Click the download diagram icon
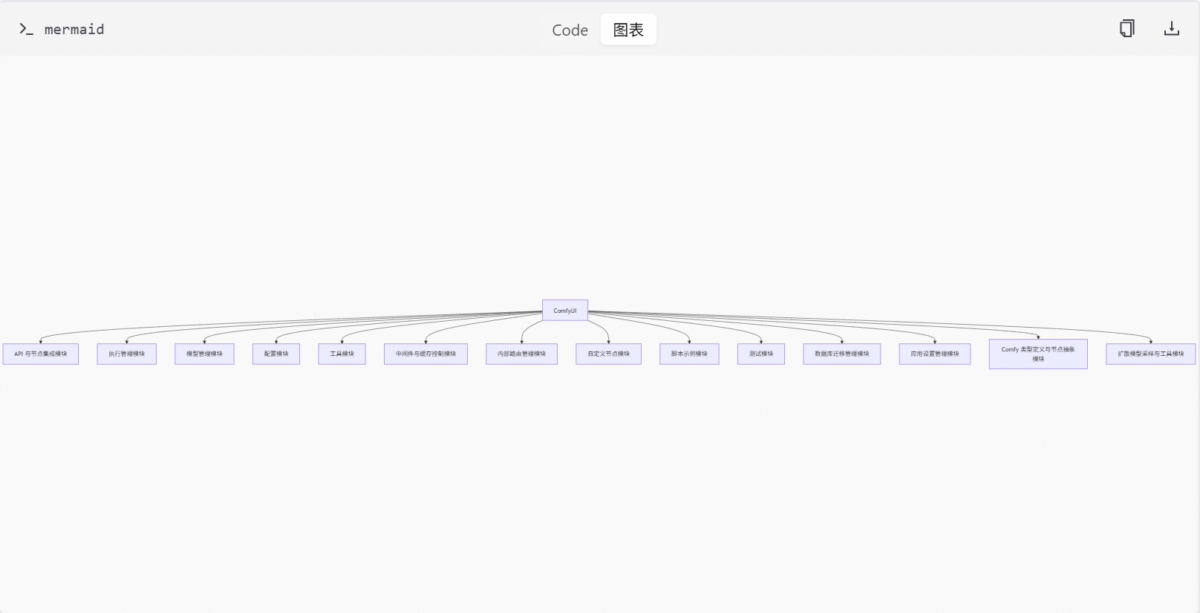This screenshot has width=1200, height=613. pos(1172,29)
